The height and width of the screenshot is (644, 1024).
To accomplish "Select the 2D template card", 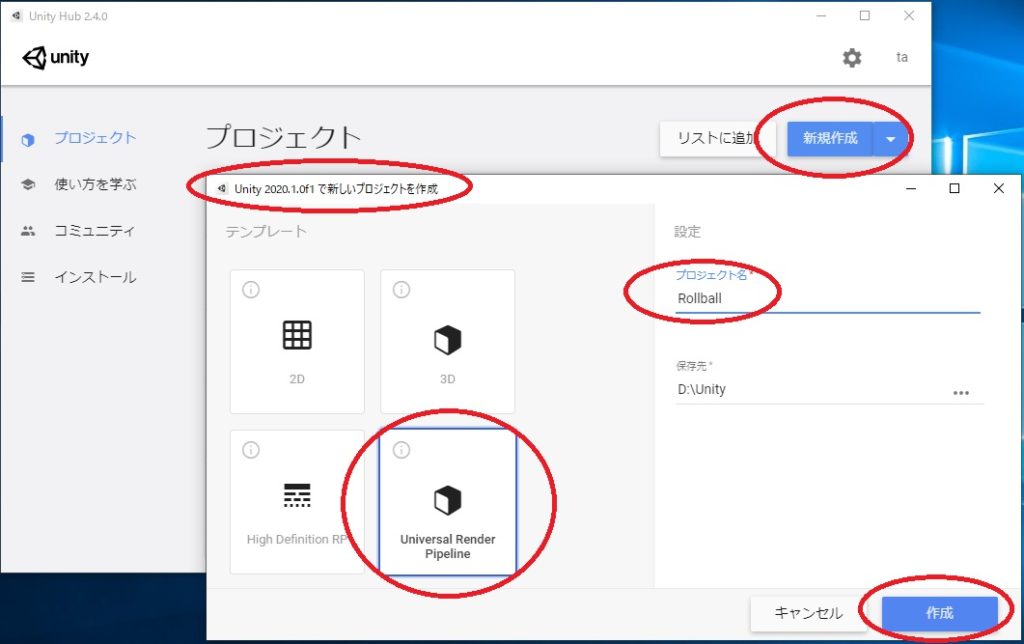I will [297, 341].
